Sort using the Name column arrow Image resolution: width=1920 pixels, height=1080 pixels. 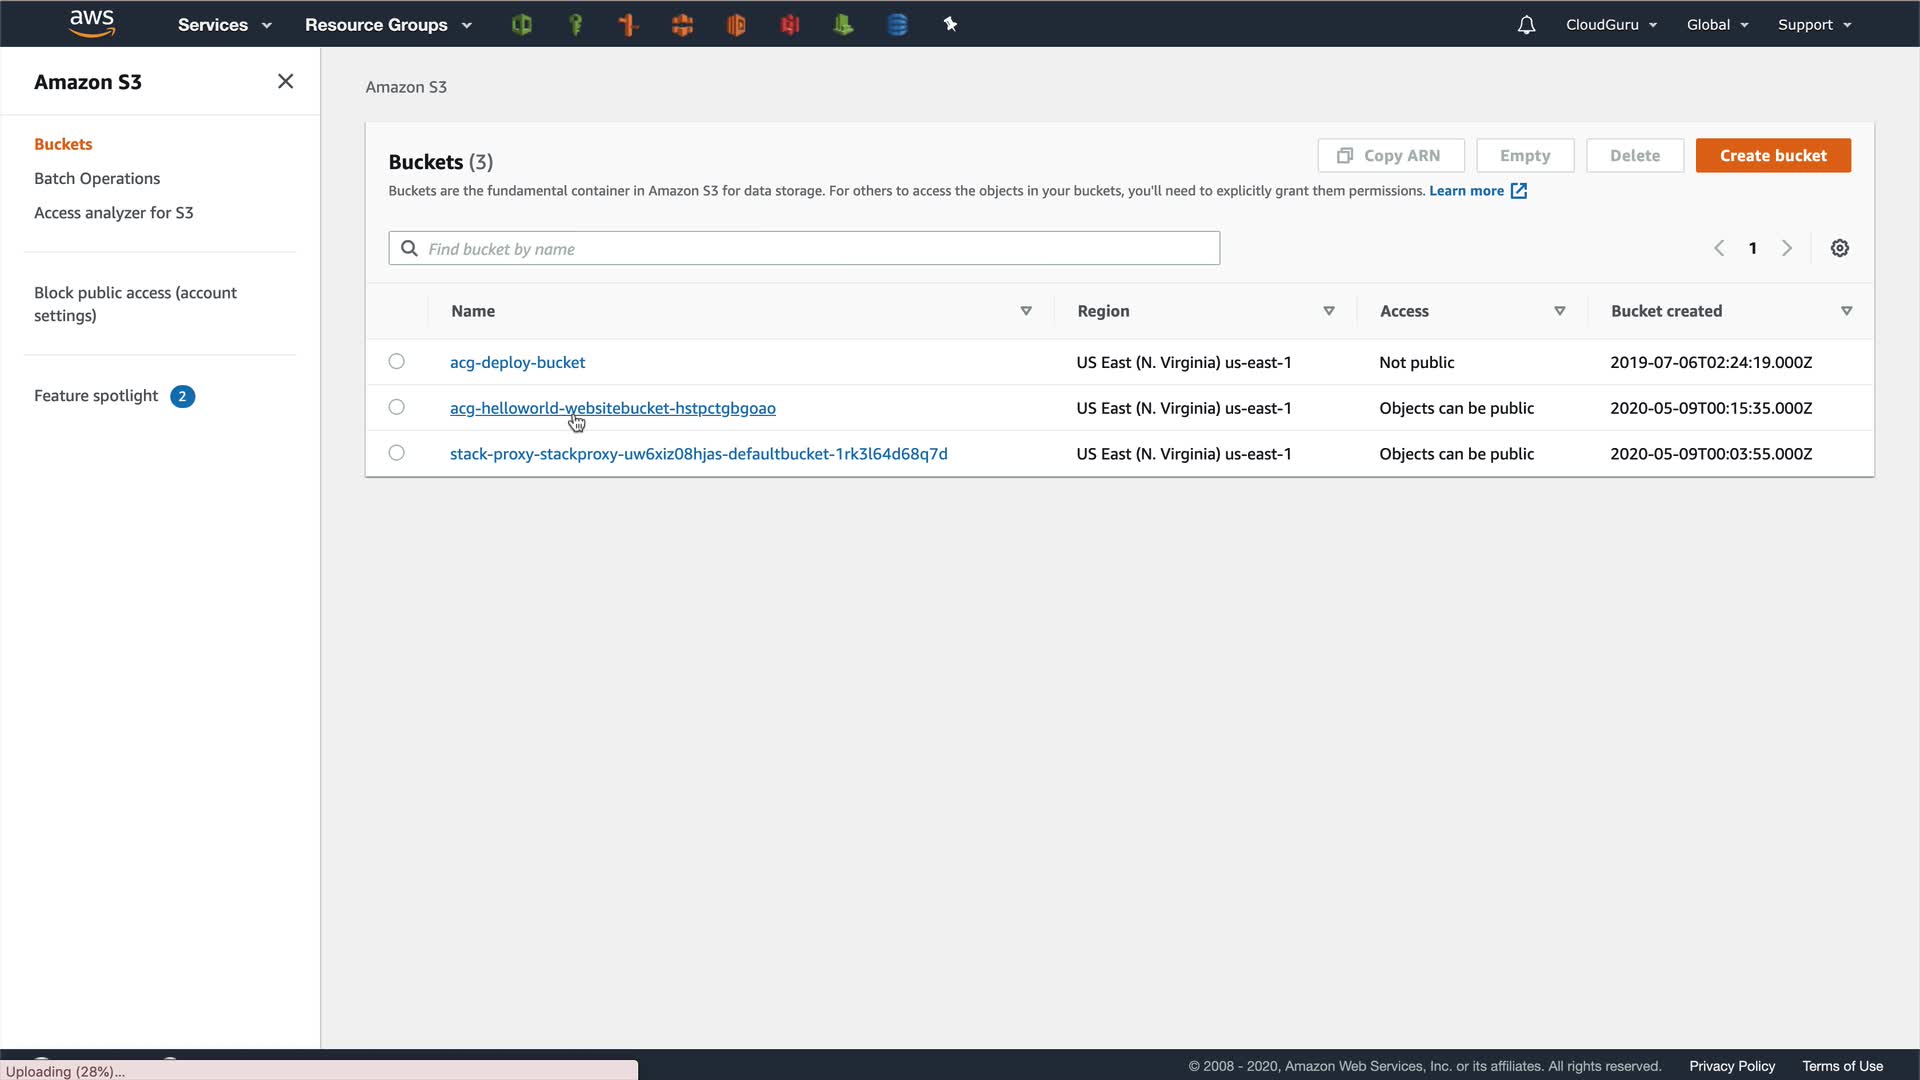tap(1025, 311)
